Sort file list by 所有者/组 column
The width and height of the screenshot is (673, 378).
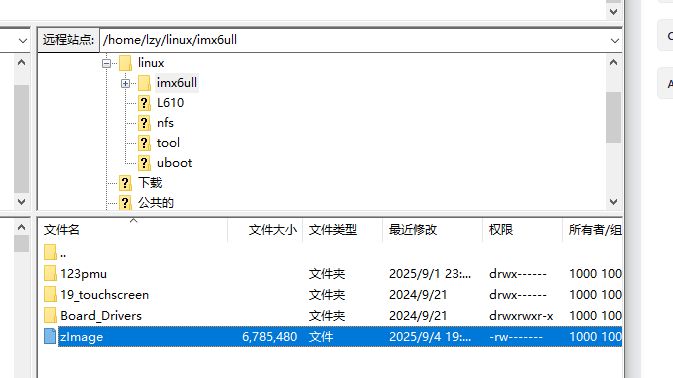[592, 230]
